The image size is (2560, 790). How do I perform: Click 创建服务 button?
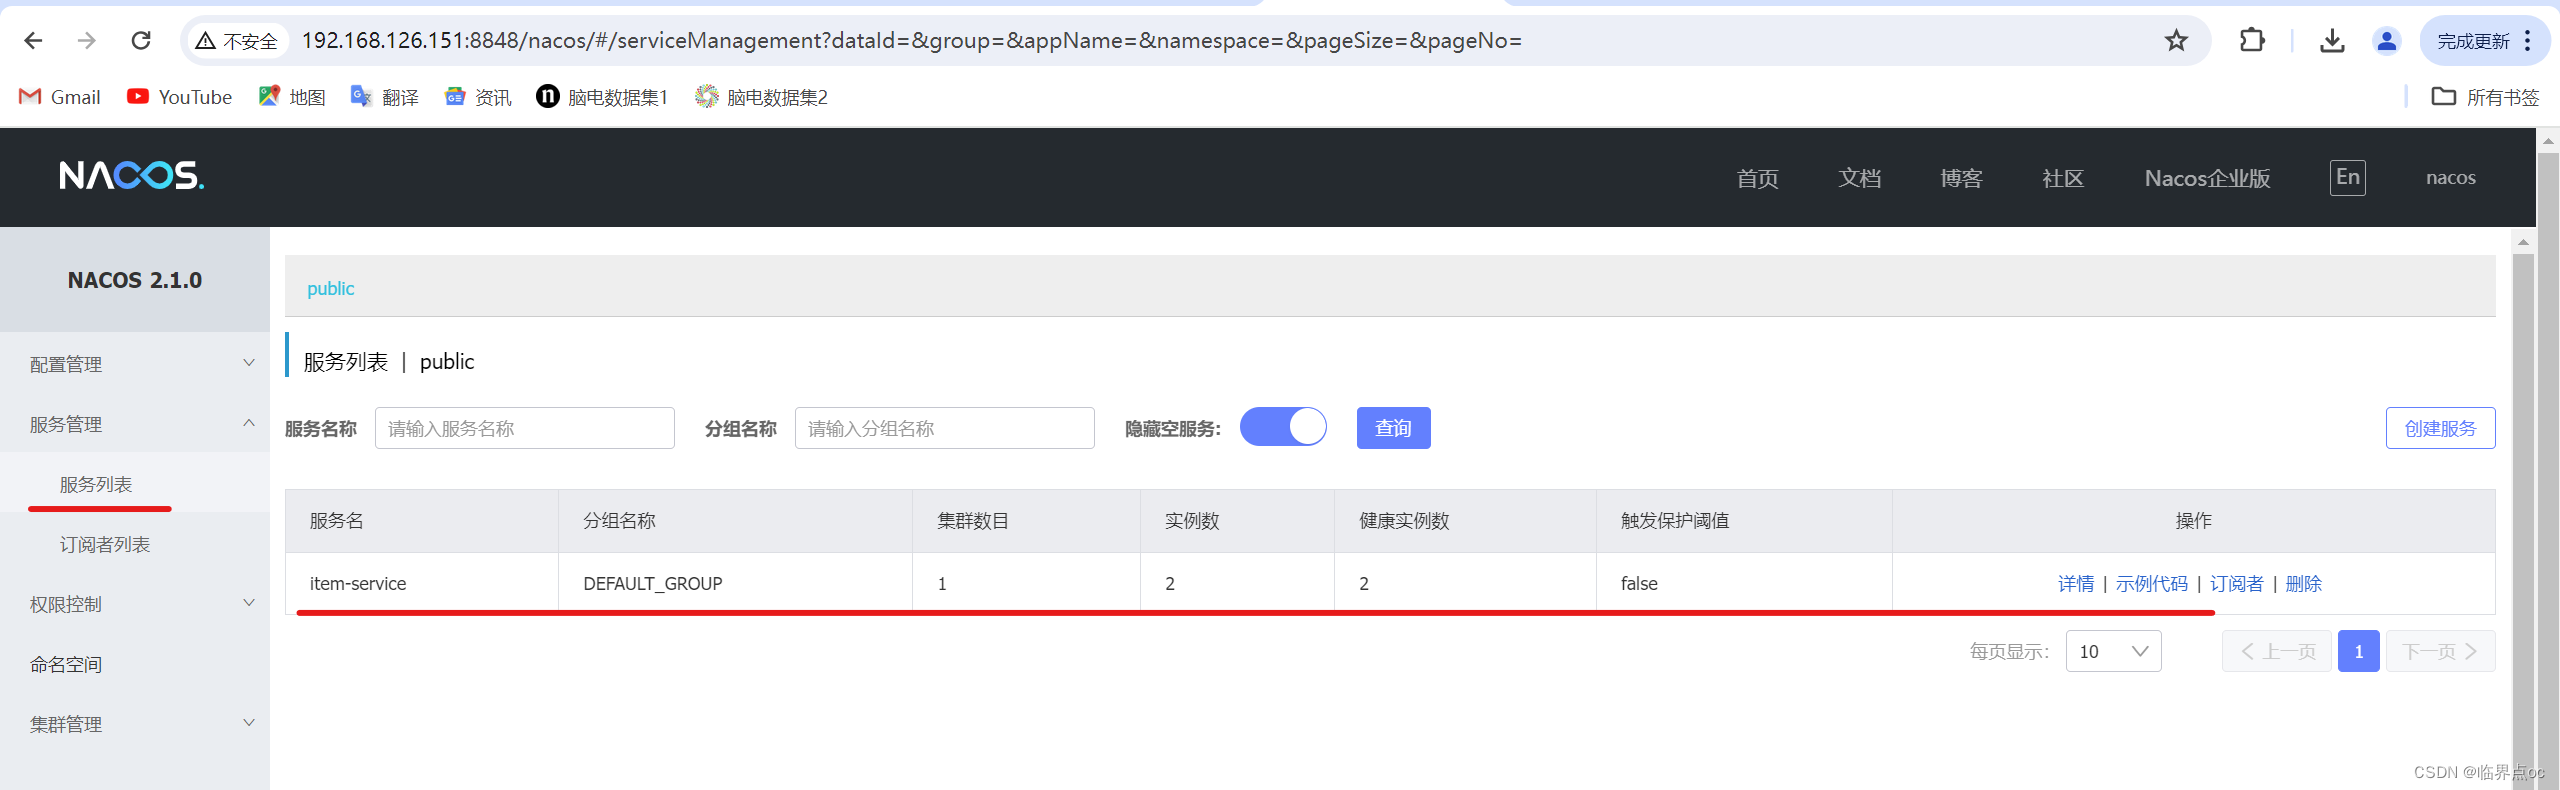2440,428
